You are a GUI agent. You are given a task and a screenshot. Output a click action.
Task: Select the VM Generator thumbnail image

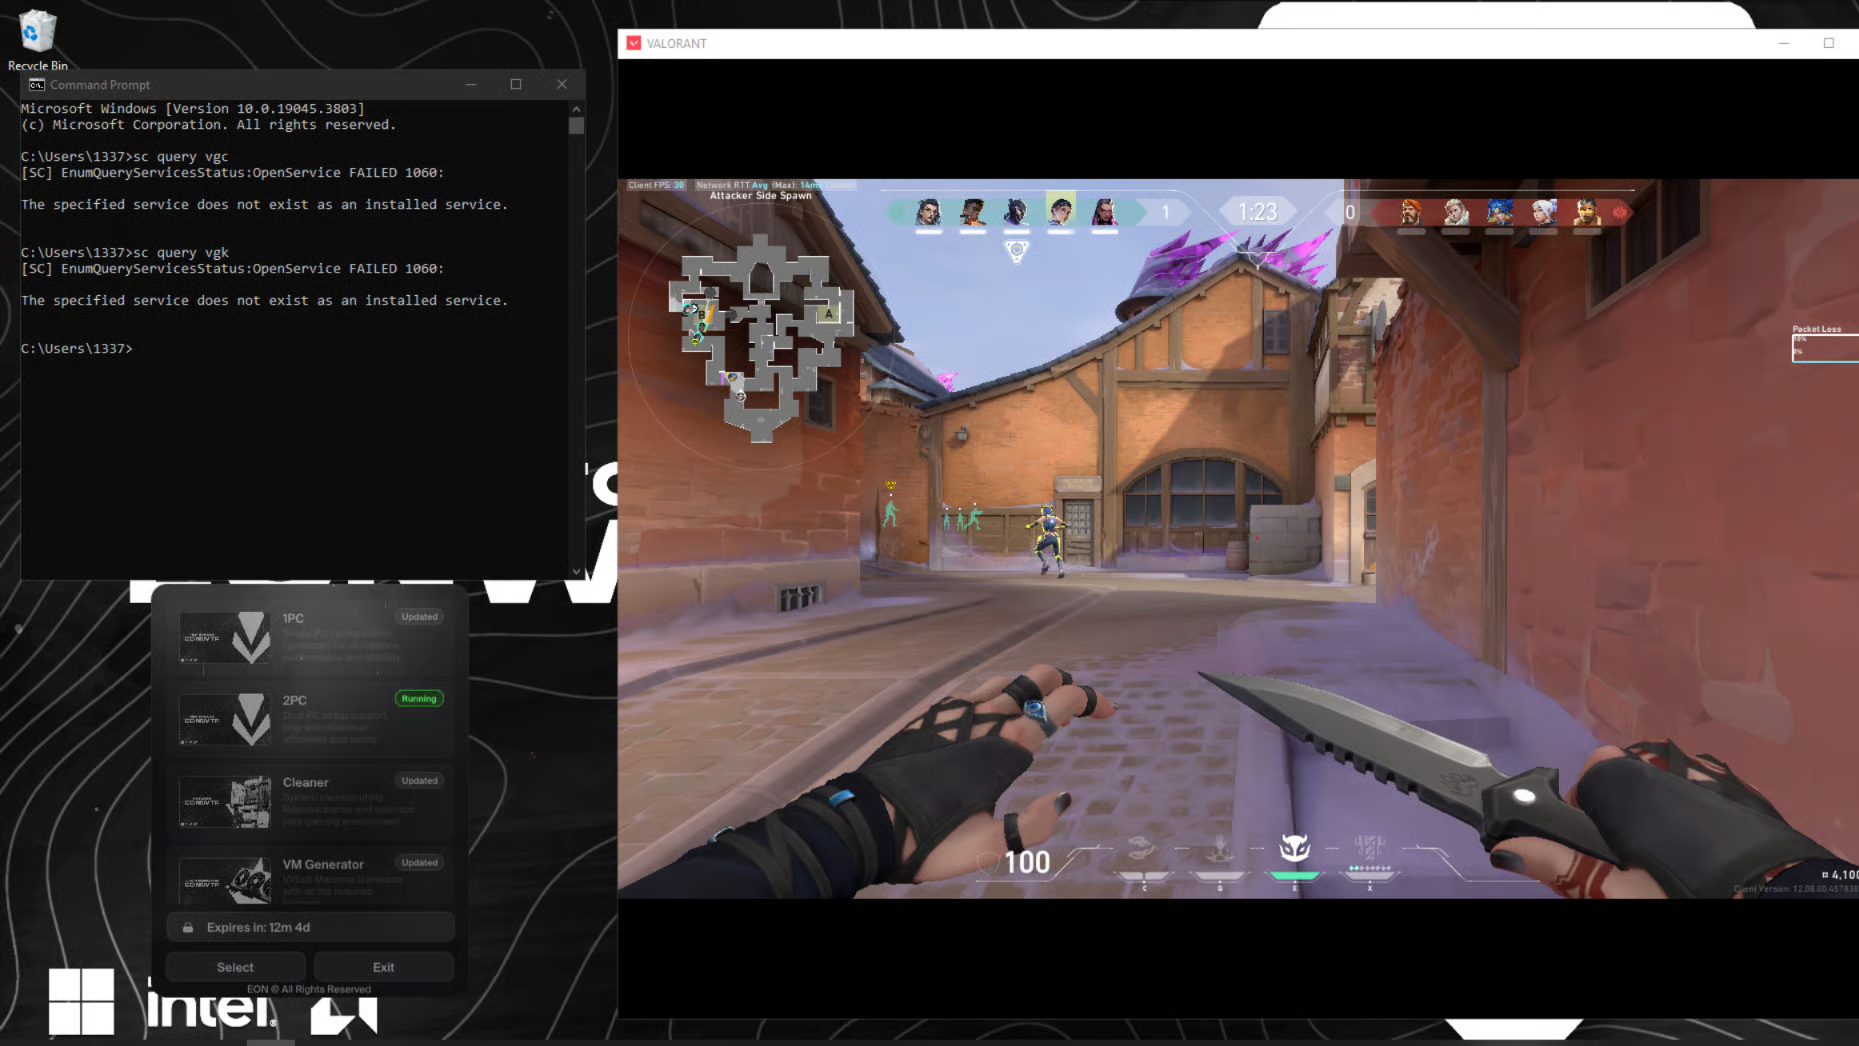point(225,880)
